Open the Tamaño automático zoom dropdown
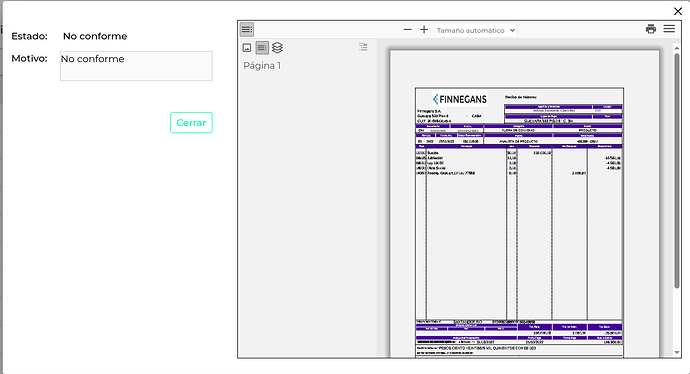The width and height of the screenshot is (690, 374). [x=476, y=30]
